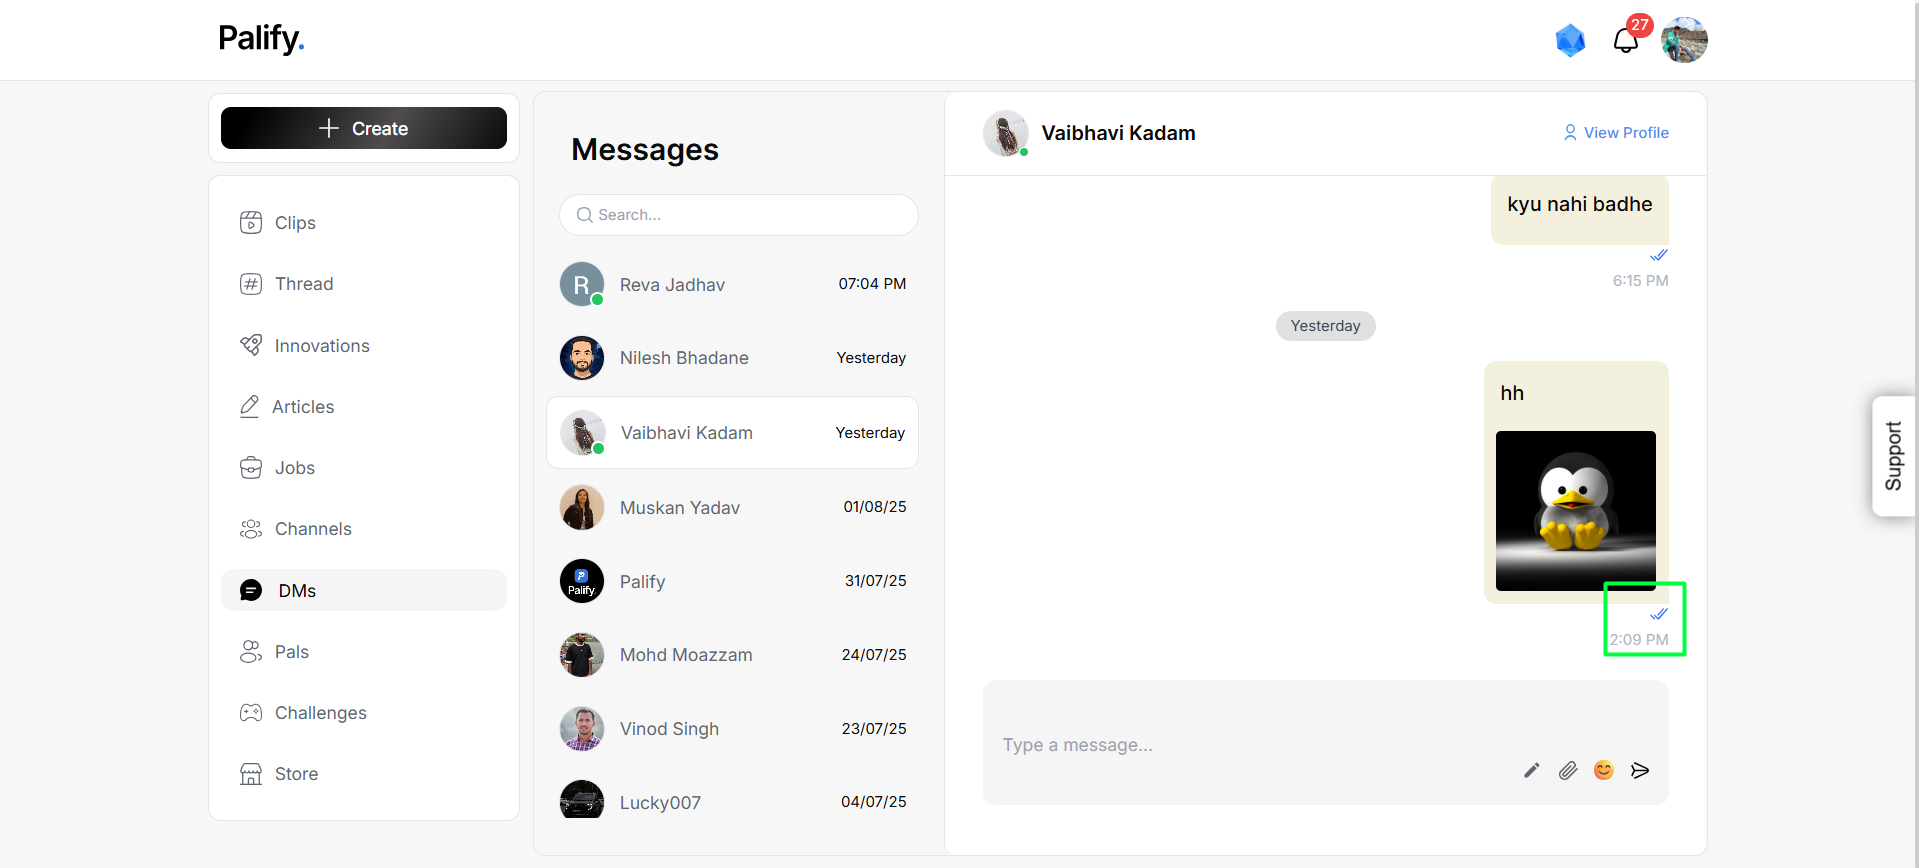Open the penguin image thumbnail
Image resolution: width=1919 pixels, height=868 pixels.
pyautogui.click(x=1576, y=511)
